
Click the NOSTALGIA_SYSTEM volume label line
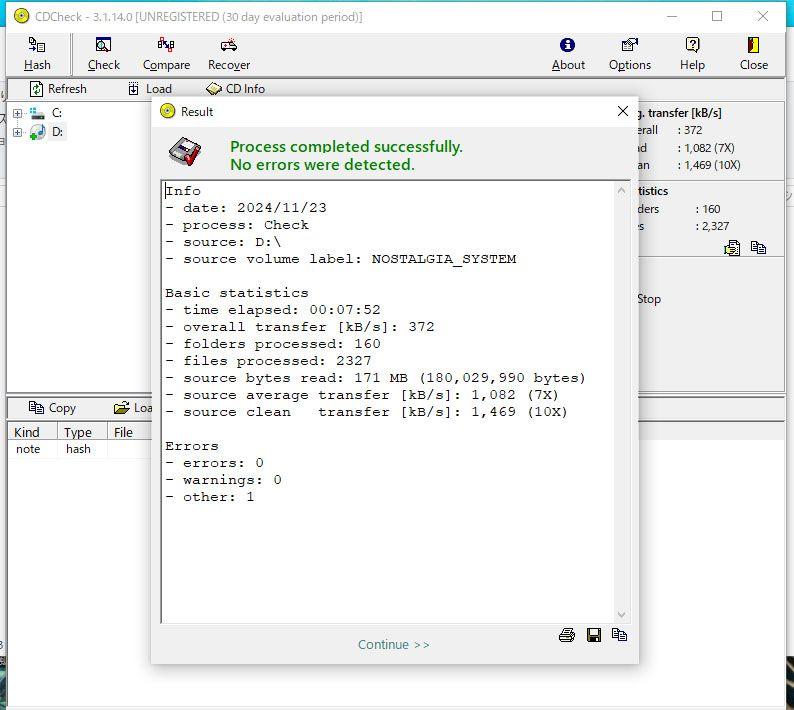point(341,259)
